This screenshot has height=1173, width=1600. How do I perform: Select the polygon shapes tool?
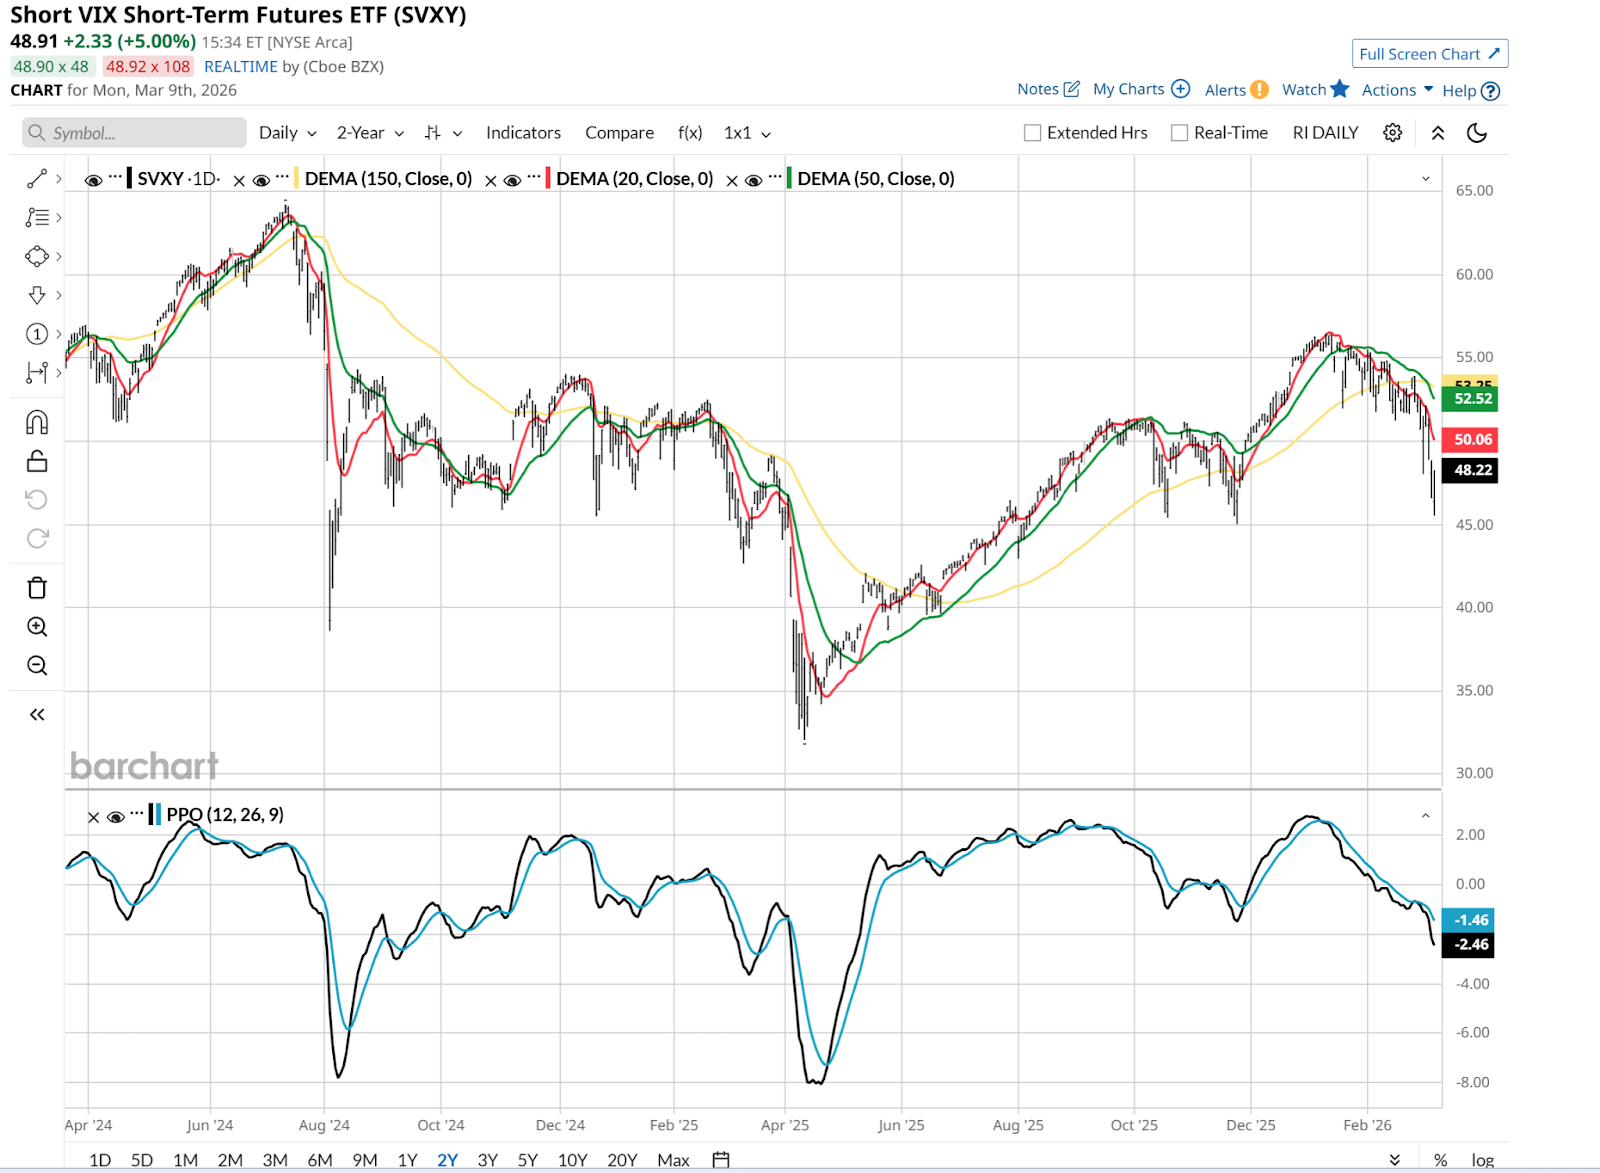(x=37, y=256)
